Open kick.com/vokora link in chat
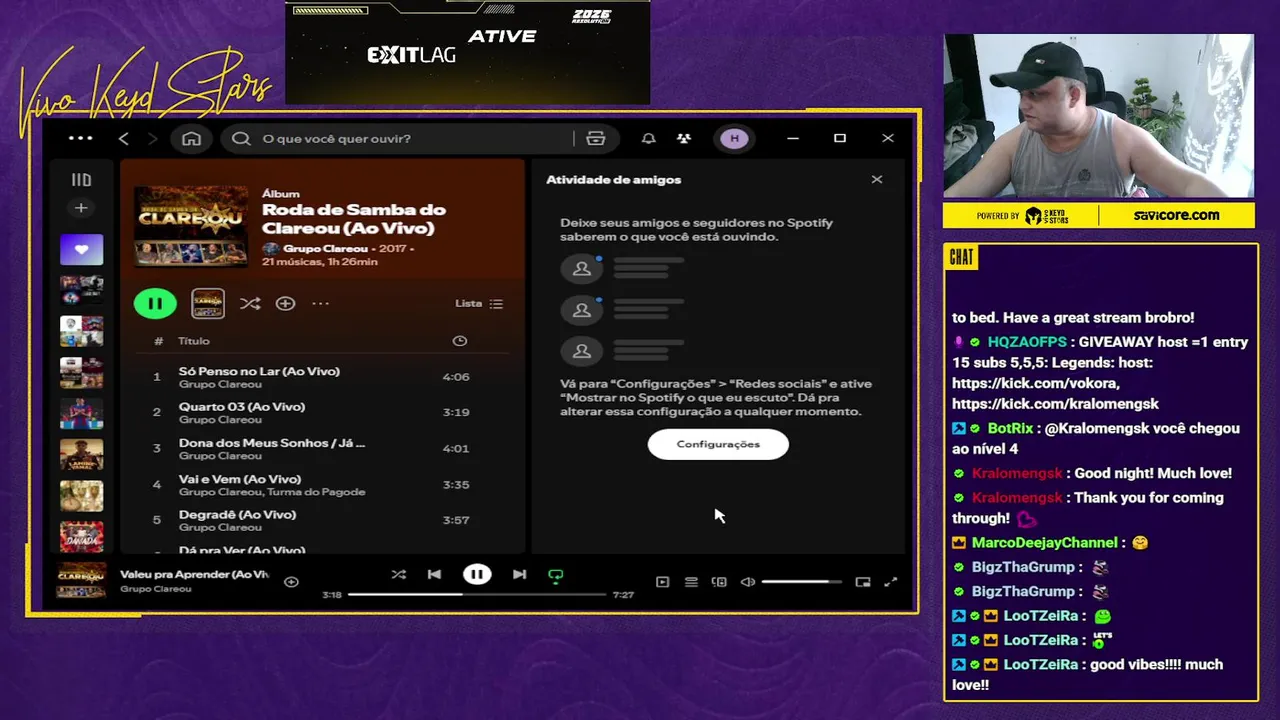Screen dimensions: 1280x720 point(1035,384)
